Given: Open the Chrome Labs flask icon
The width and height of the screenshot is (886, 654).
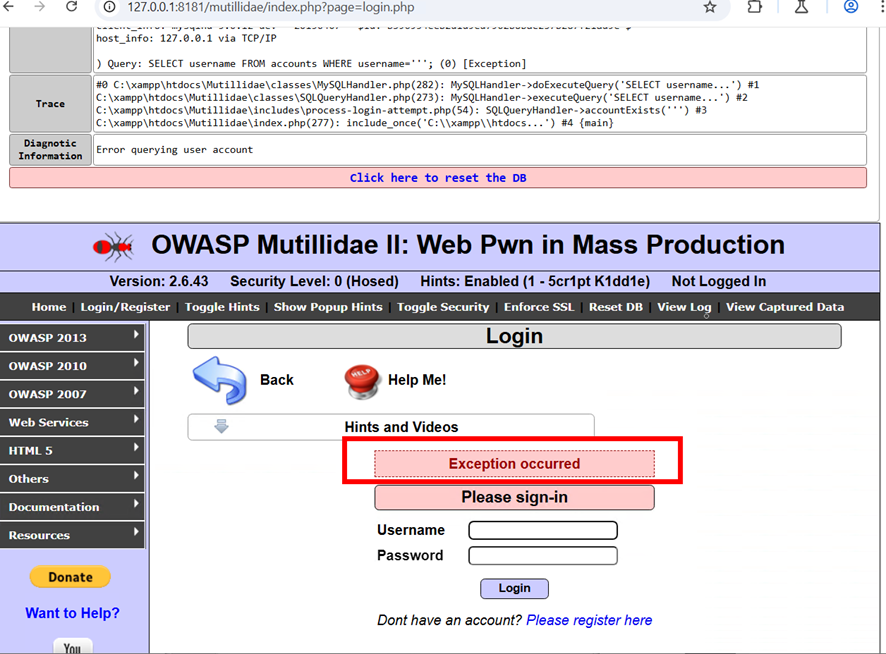Looking at the screenshot, I should 801,7.
